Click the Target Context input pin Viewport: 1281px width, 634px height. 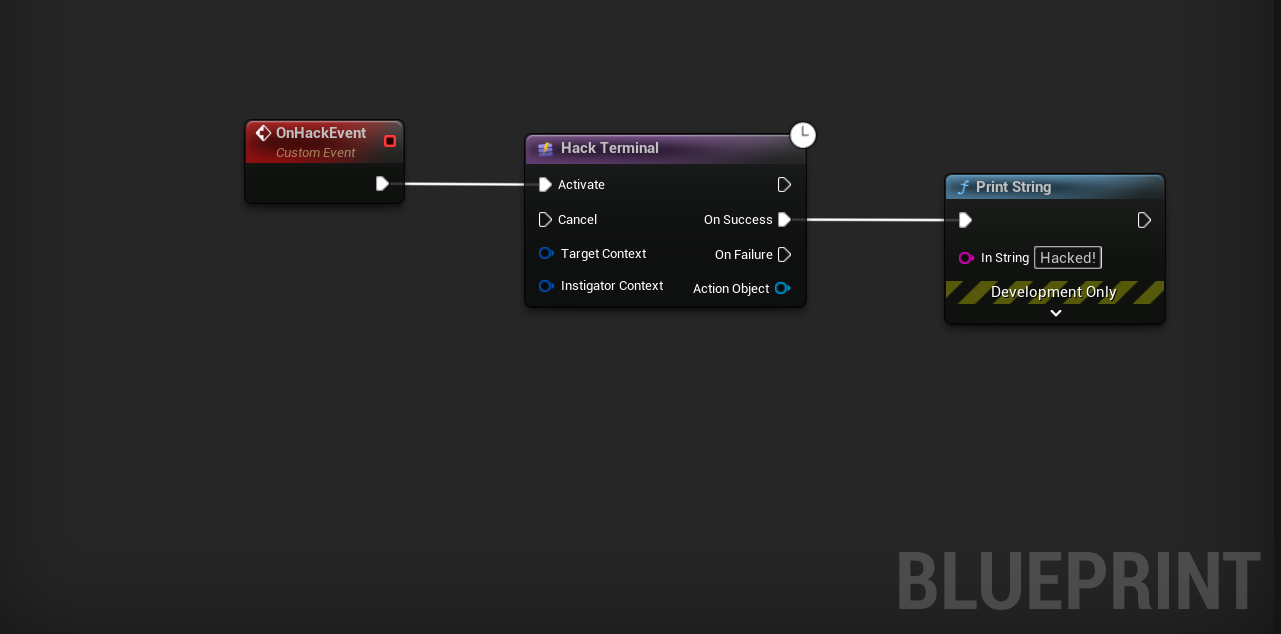coord(546,254)
